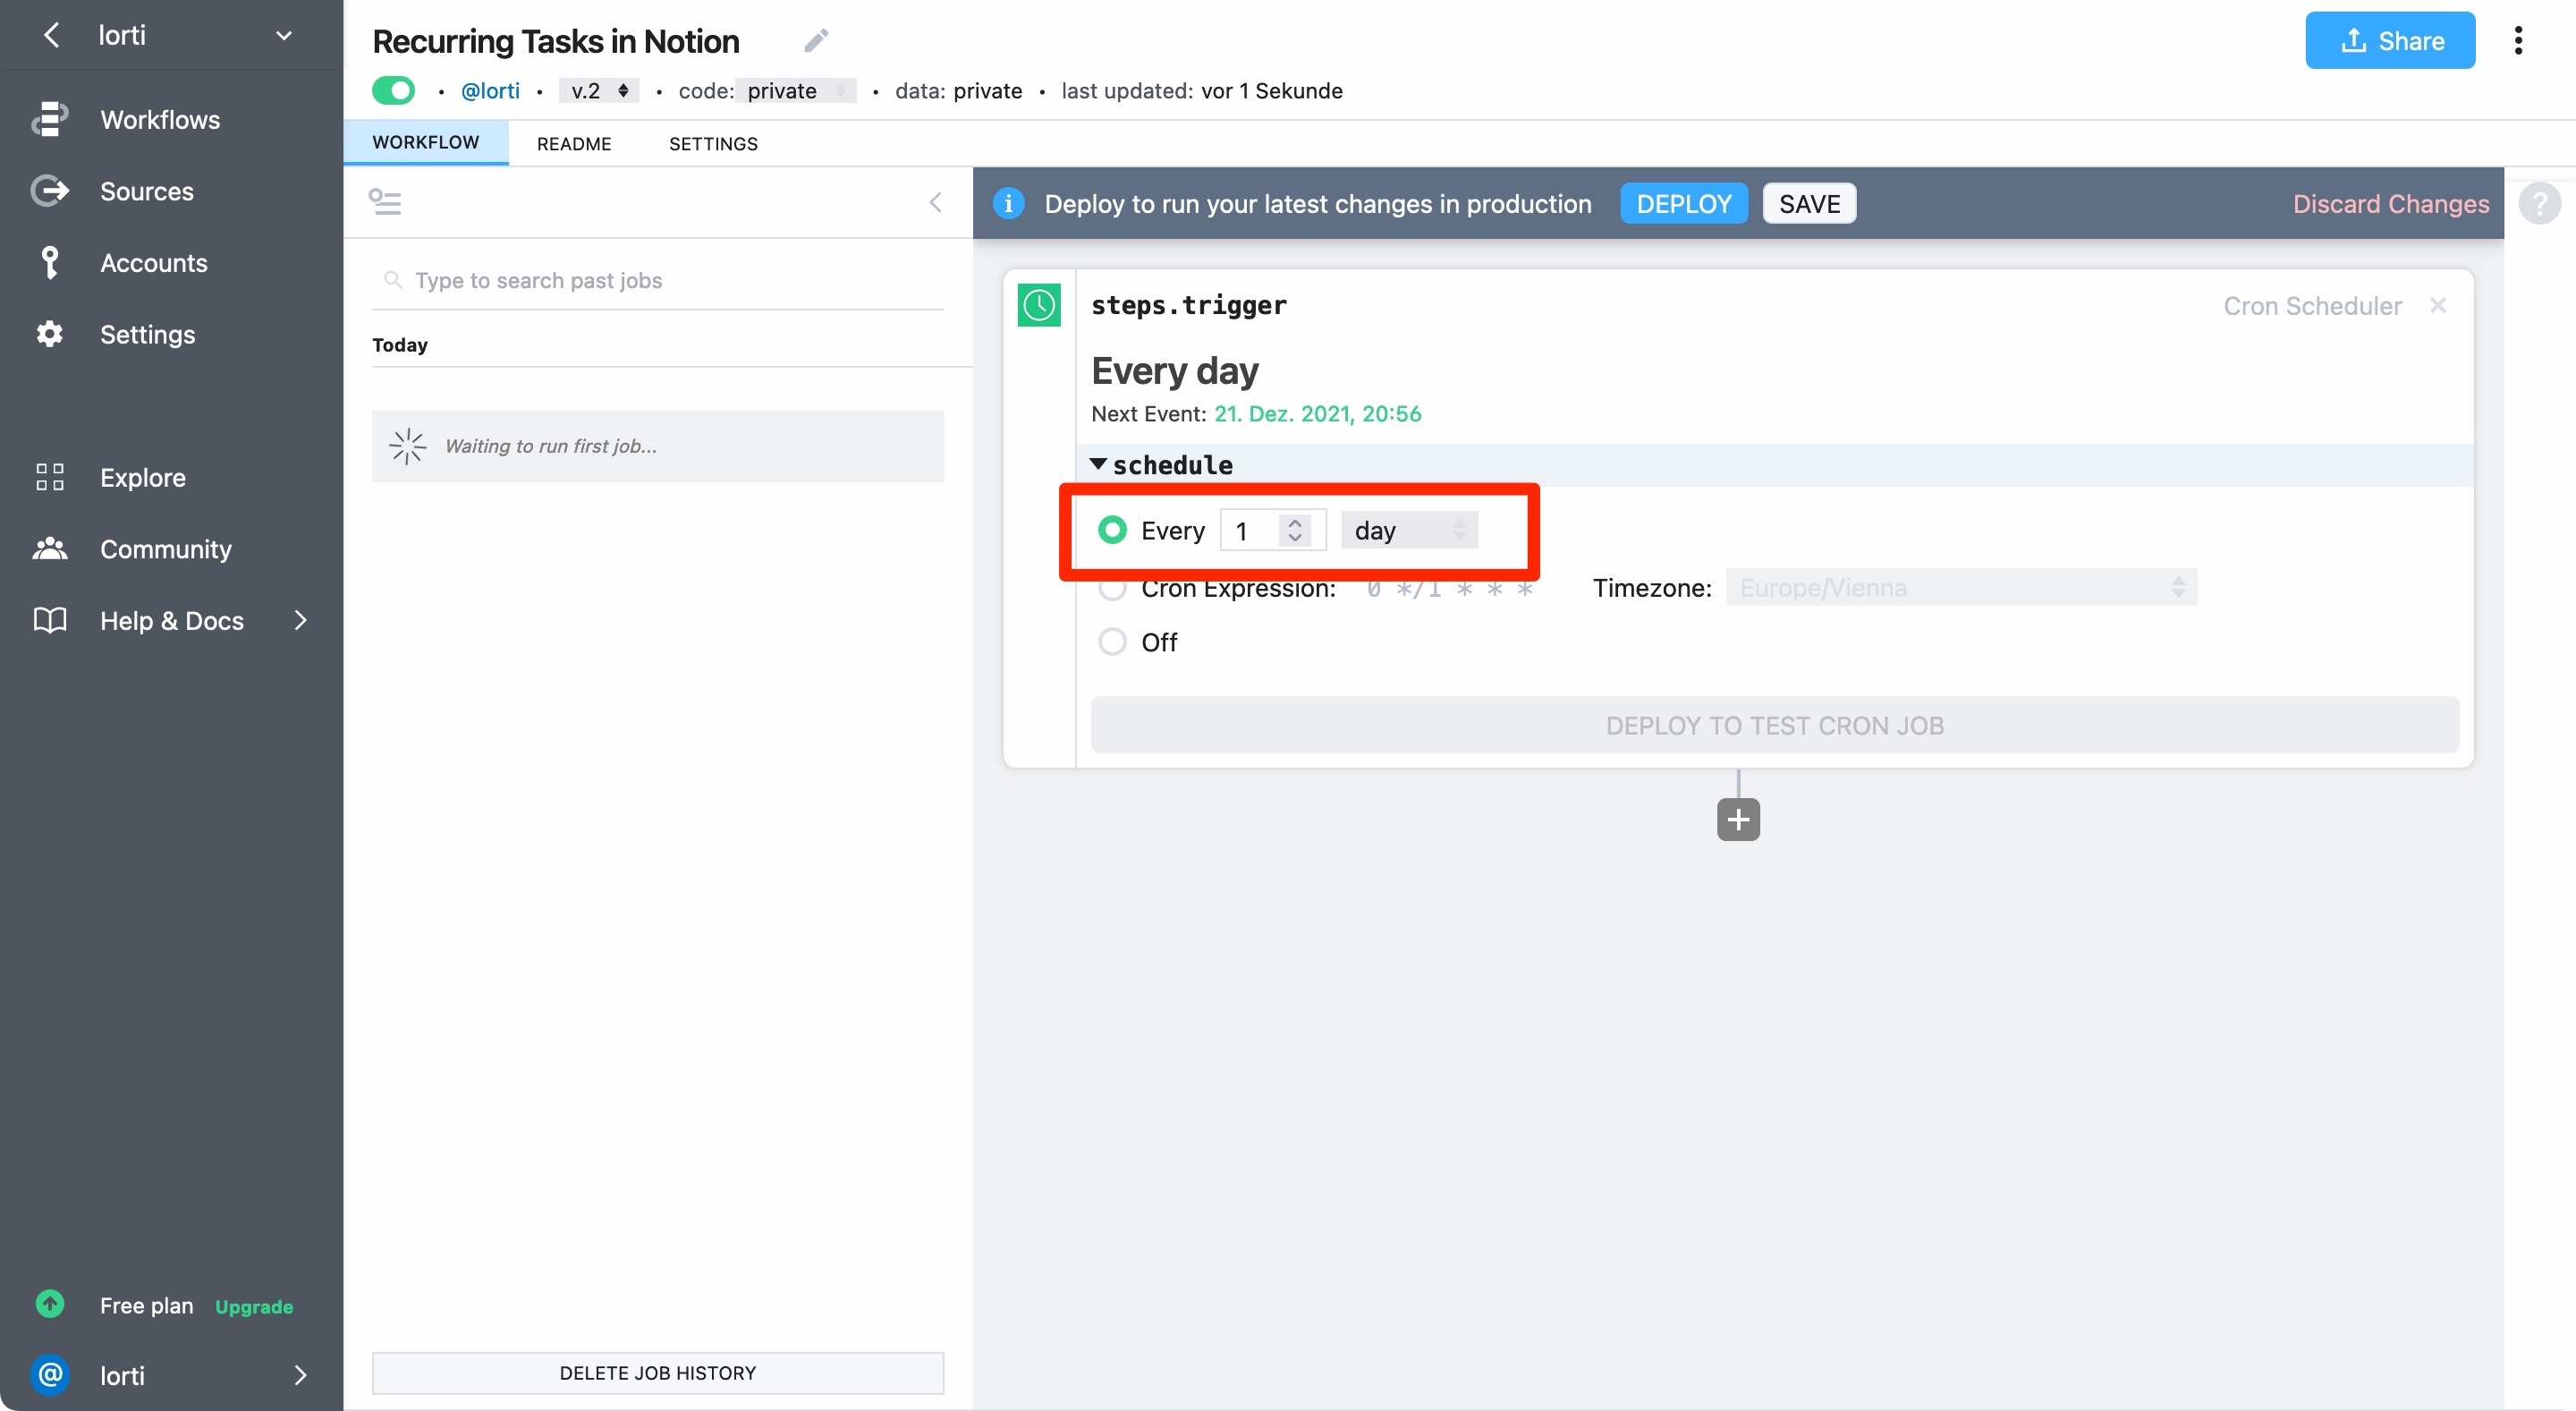Viewport: 2576px width, 1411px height.
Task: Click the plus icon to add step
Action: [1737, 819]
